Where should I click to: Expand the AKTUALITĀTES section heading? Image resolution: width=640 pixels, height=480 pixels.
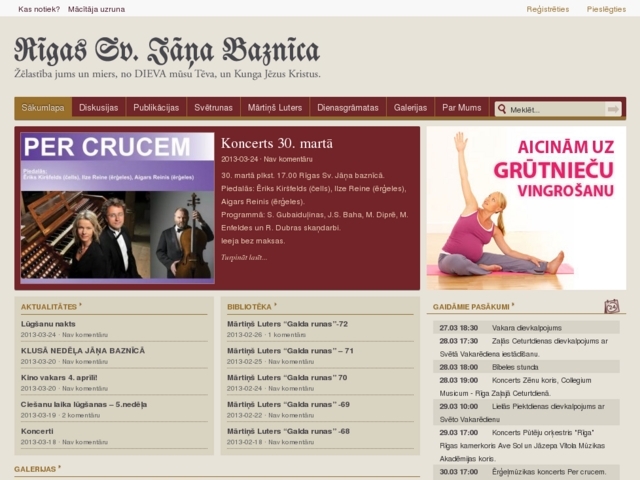click(49, 307)
